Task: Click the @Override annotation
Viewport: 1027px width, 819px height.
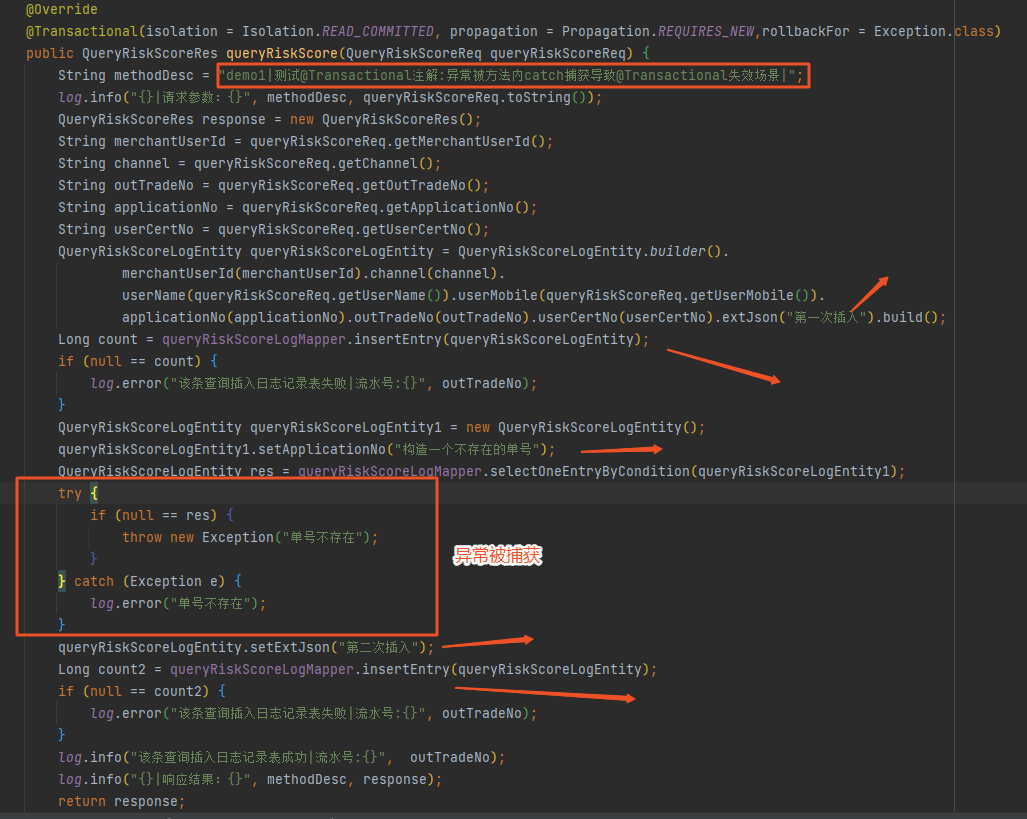Action: point(62,9)
